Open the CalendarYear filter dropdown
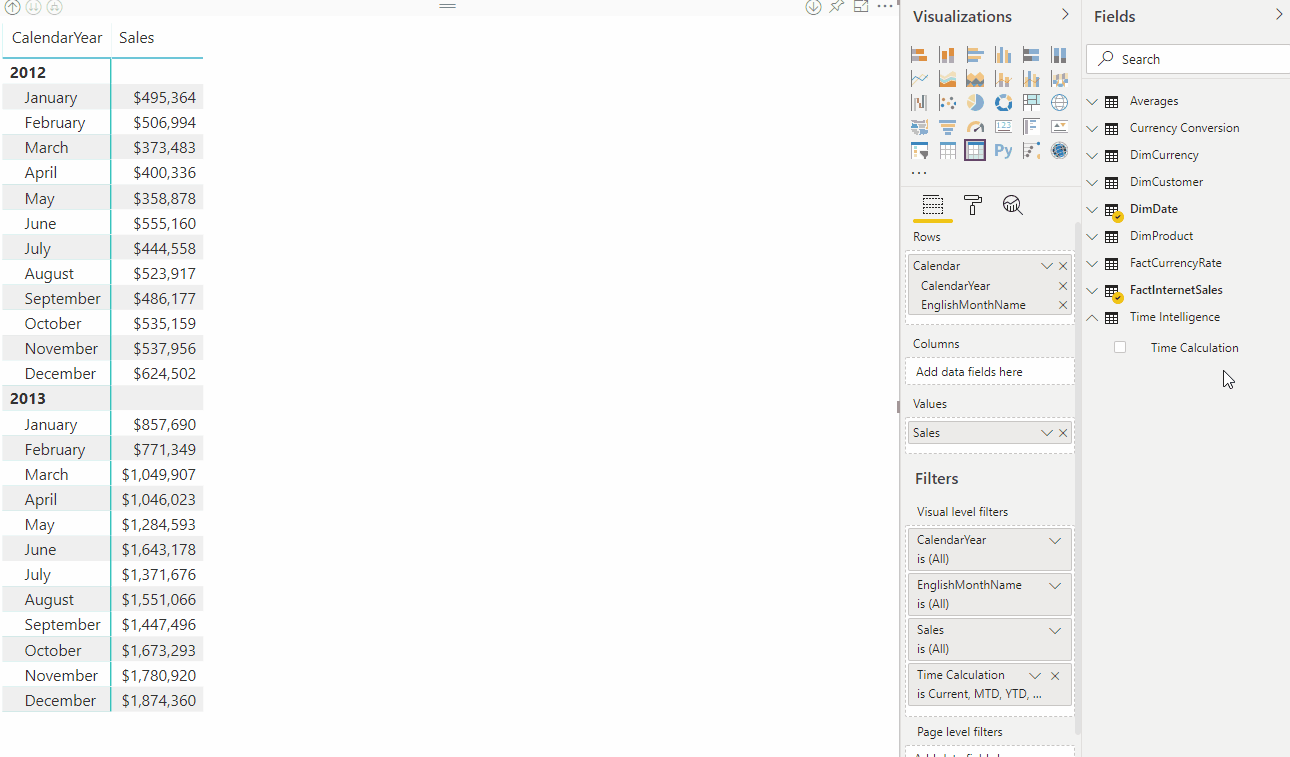This screenshot has height=757, width=1290. point(1054,540)
